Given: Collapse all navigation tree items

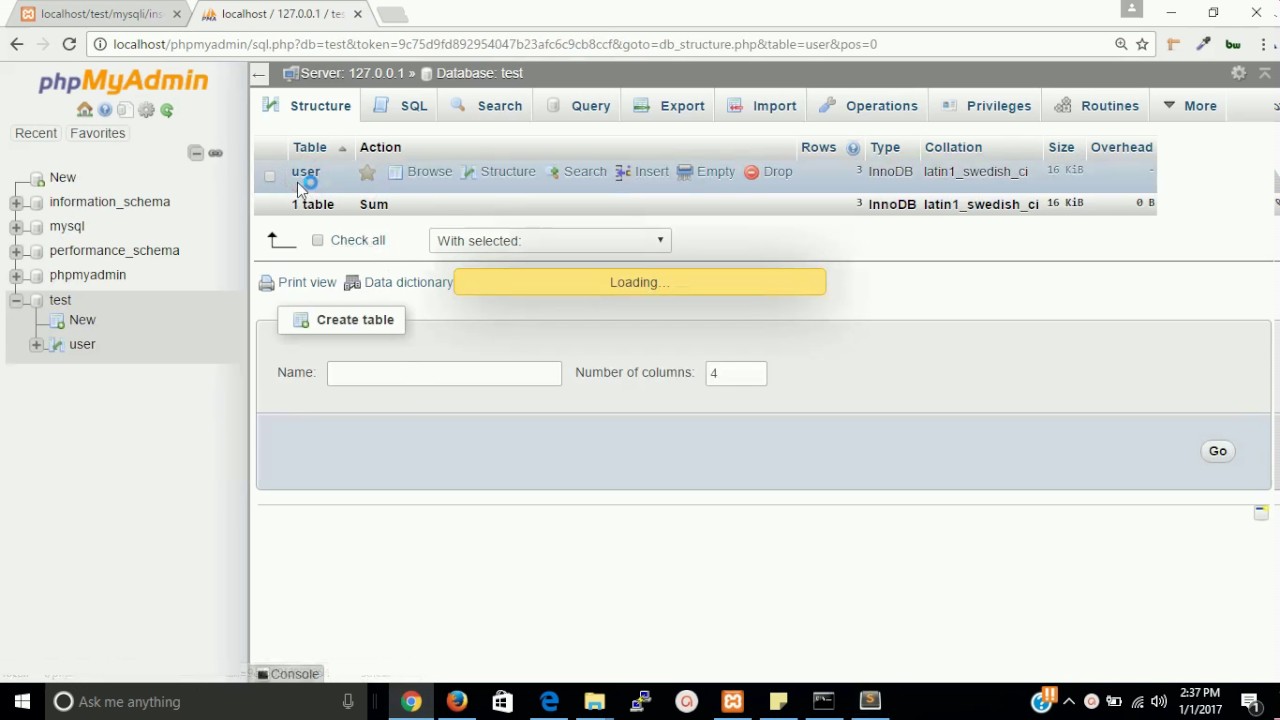Looking at the screenshot, I should click(196, 153).
